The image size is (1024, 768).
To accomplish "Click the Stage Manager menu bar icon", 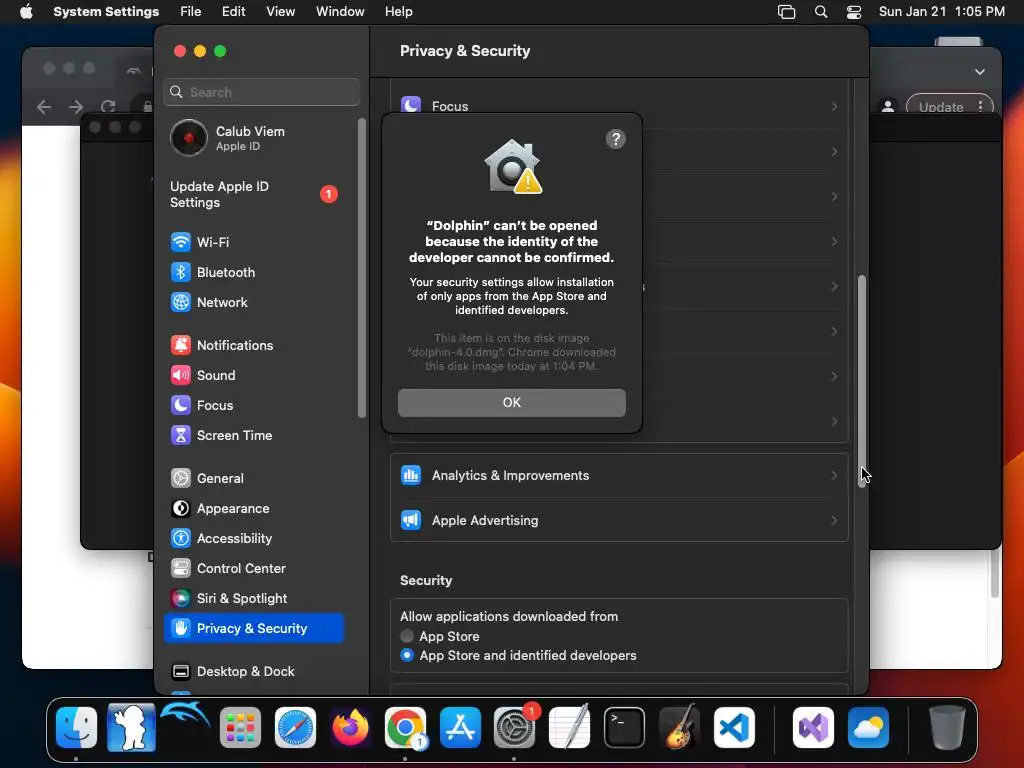I will click(786, 12).
